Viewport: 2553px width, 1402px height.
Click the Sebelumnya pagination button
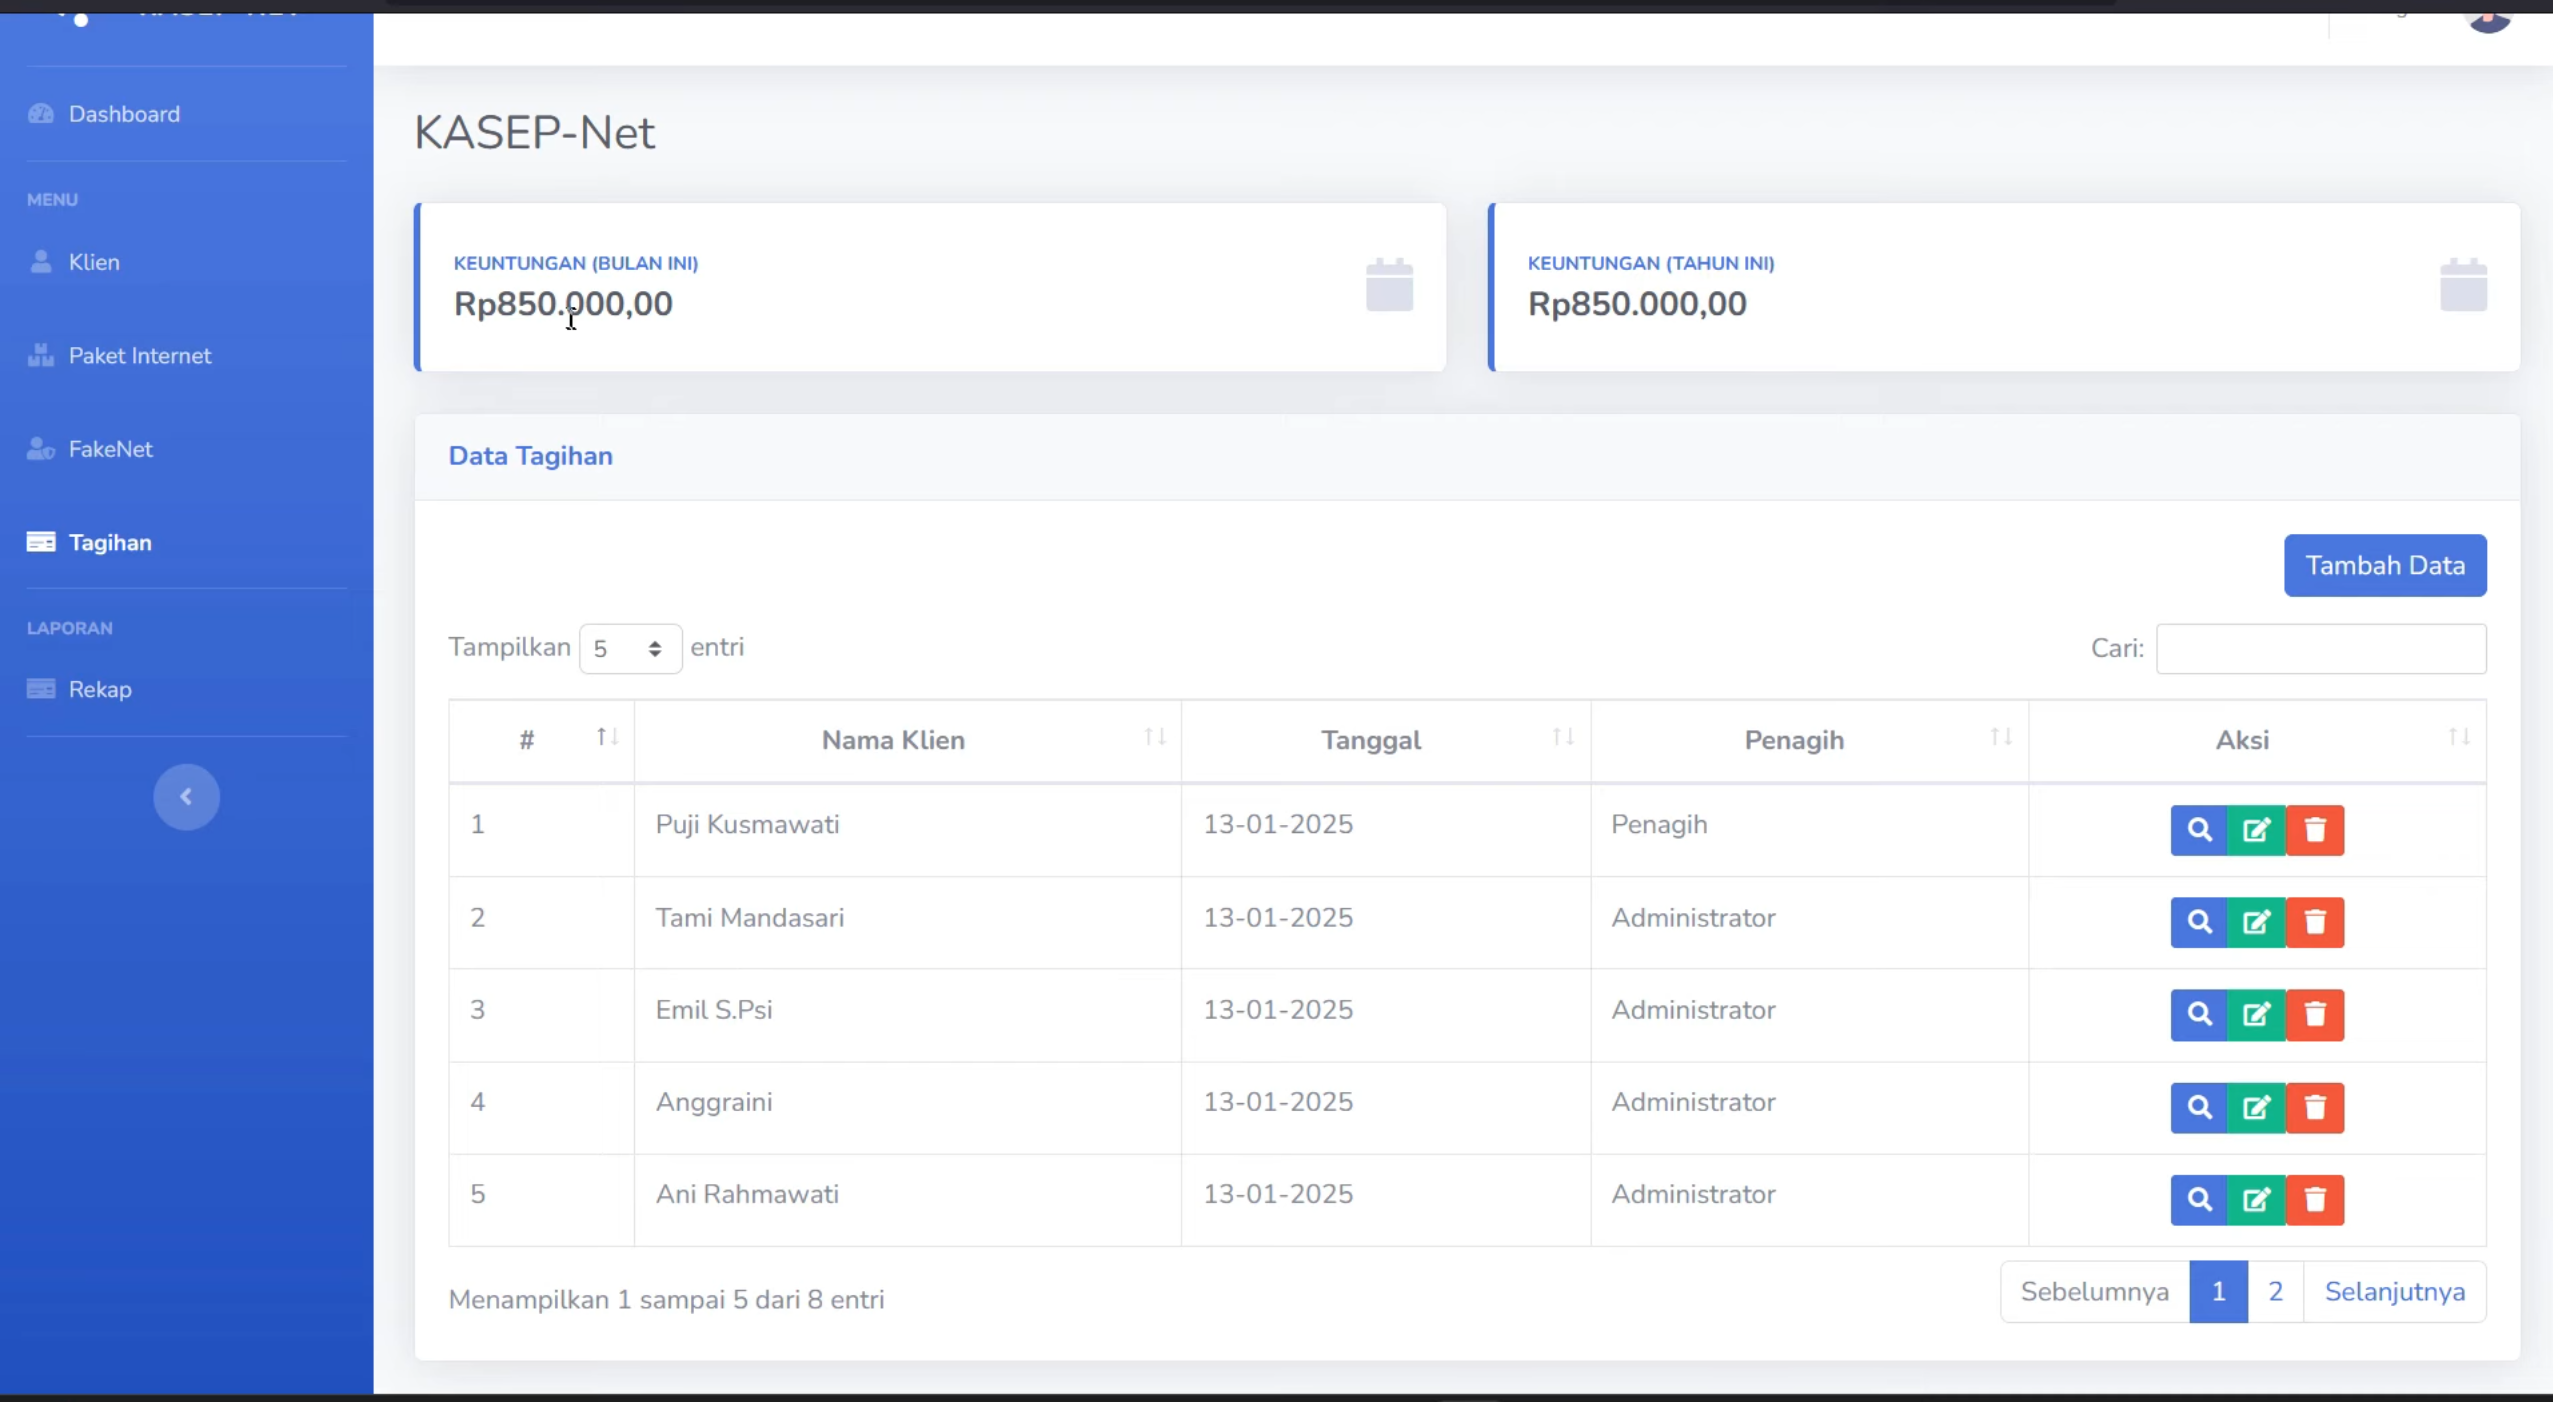(2095, 1292)
